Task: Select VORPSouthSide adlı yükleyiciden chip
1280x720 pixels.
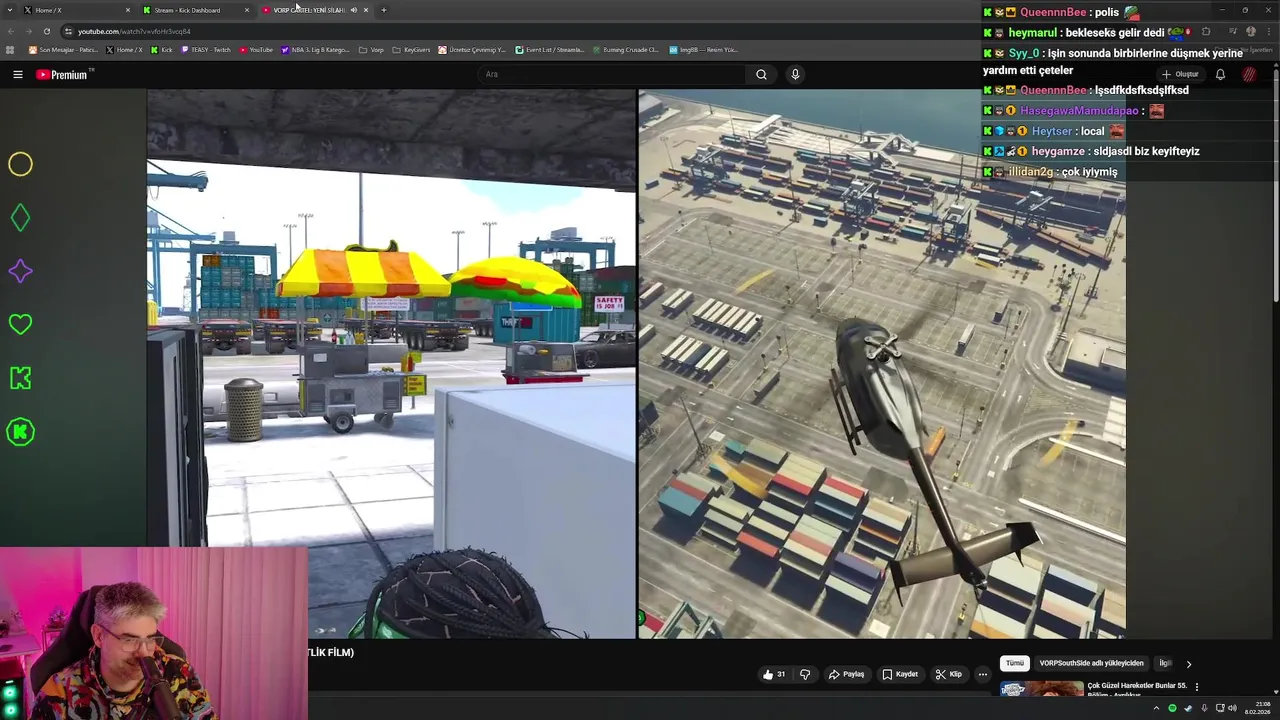Action: click(1091, 663)
